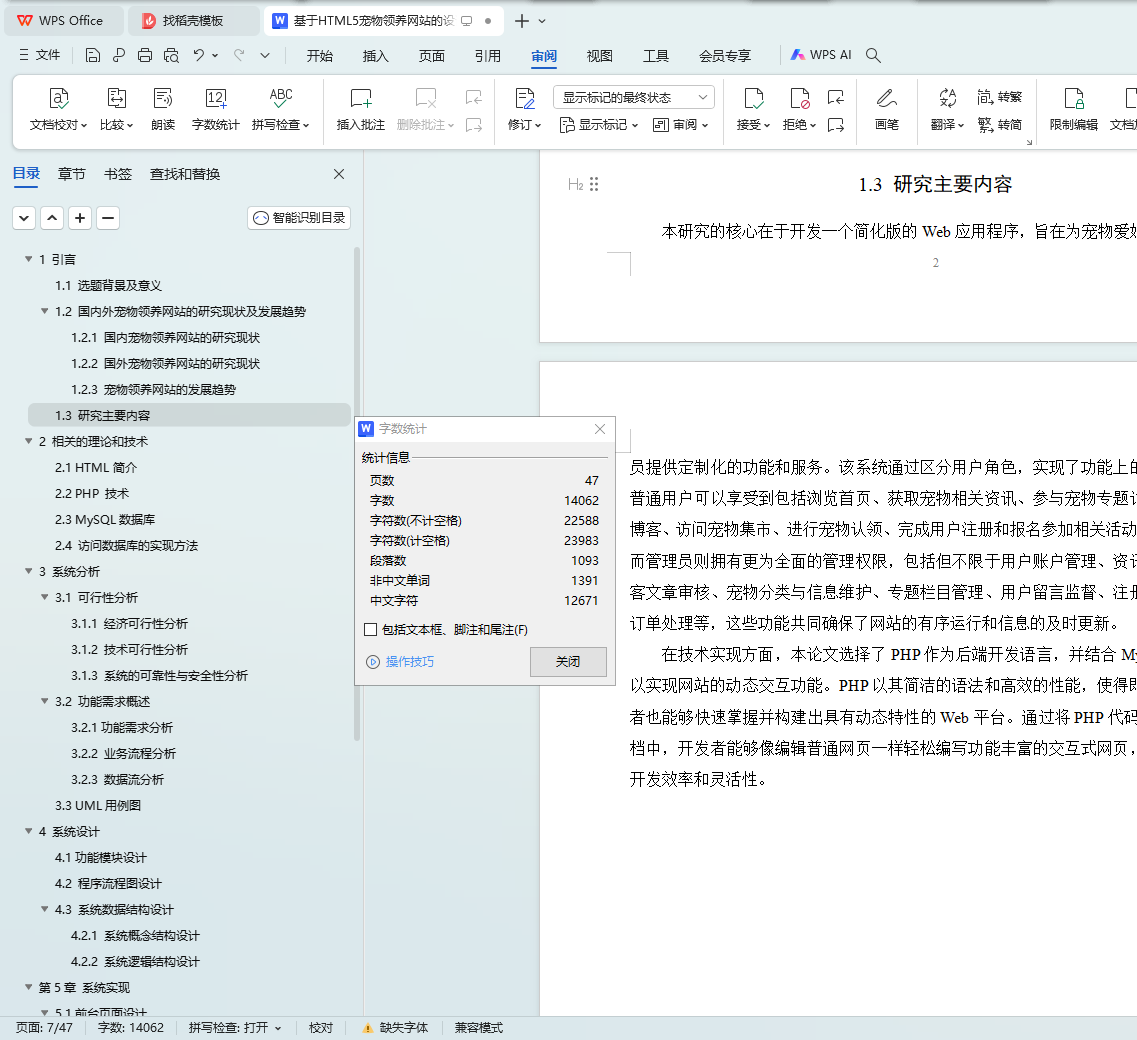This screenshot has height=1040, width=1137.
Task: Select the 画笔 pen tool
Action: point(887,109)
